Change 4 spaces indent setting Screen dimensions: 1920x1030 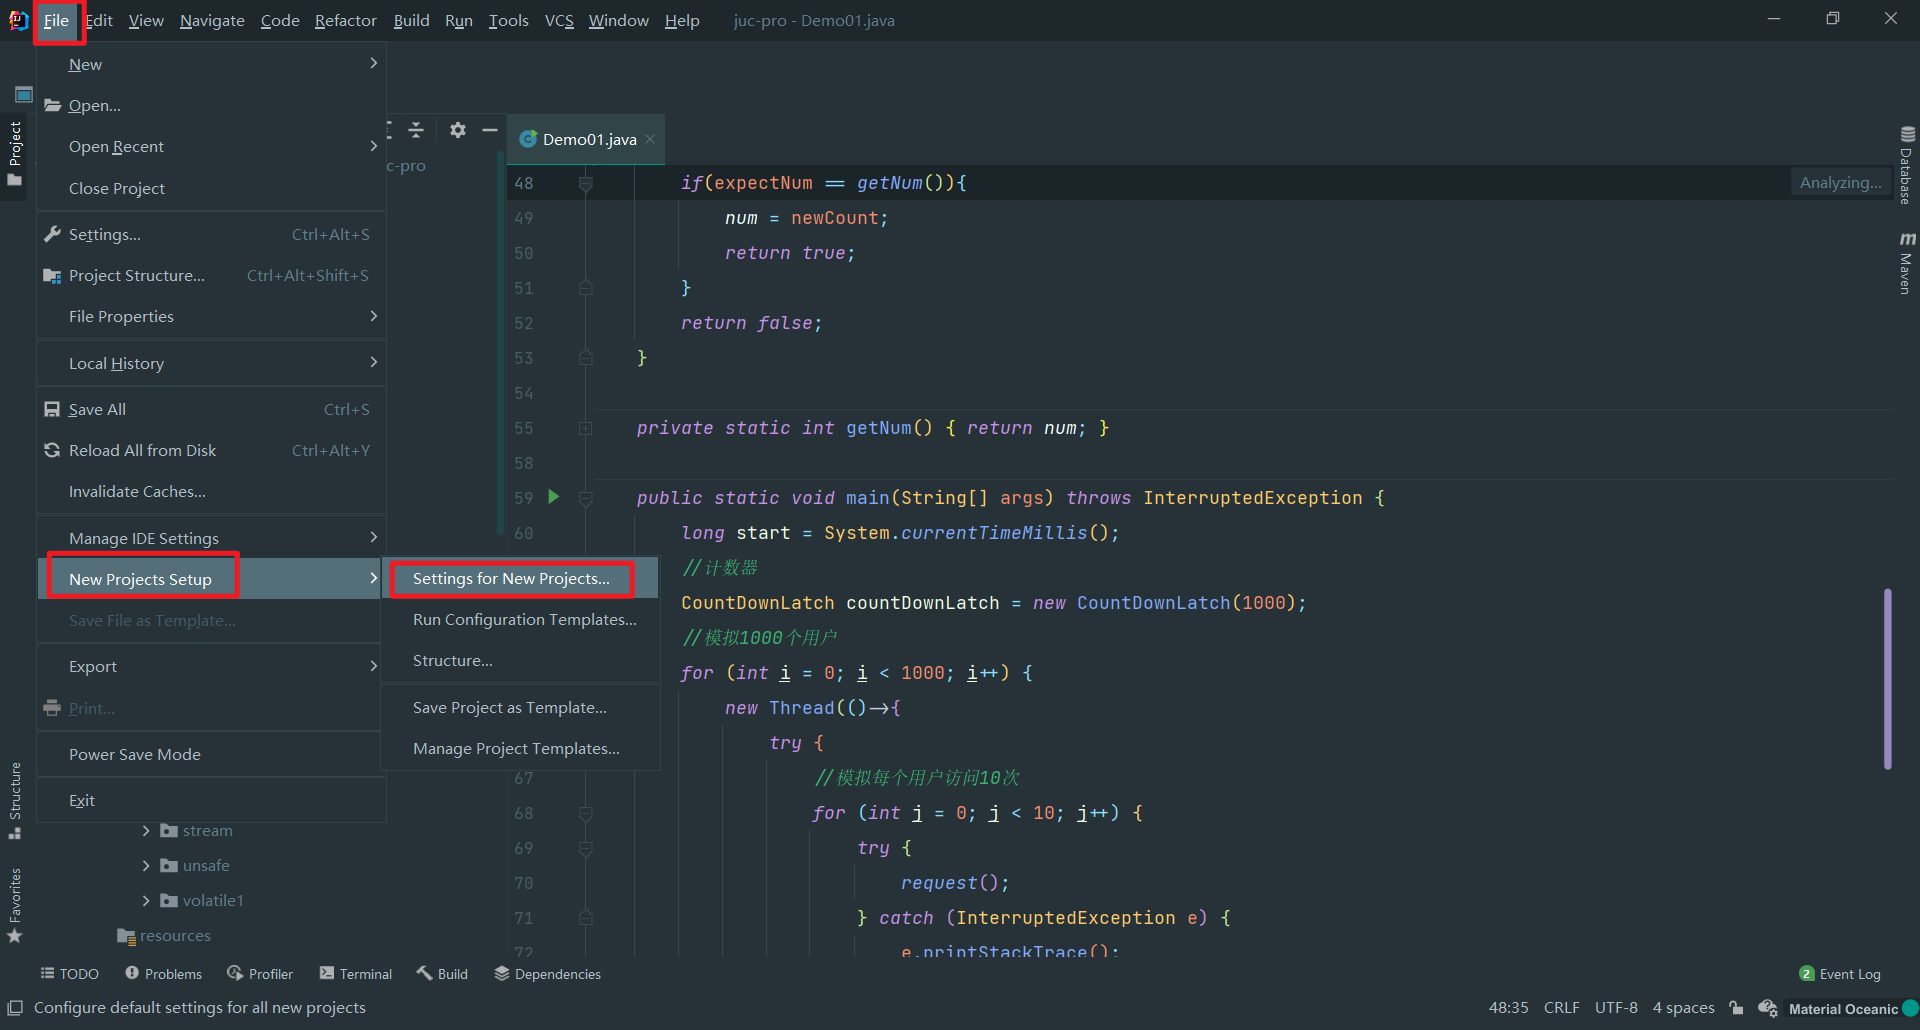pyautogui.click(x=1683, y=1008)
